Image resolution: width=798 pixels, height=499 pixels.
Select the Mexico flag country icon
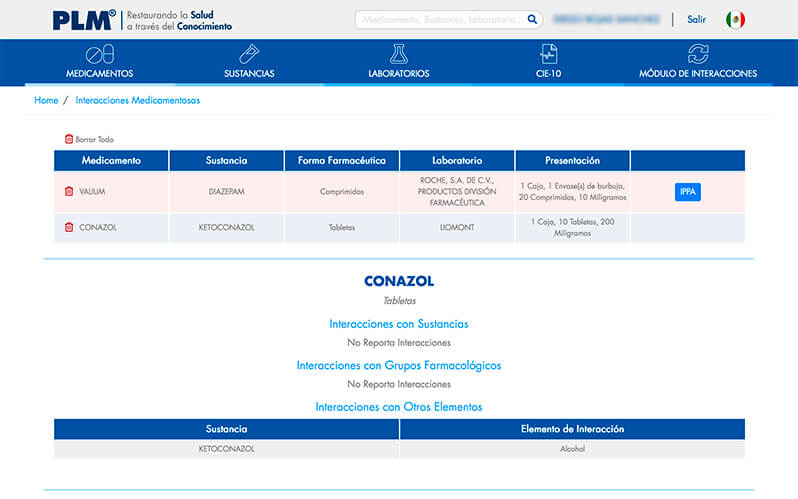click(x=735, y=19)
